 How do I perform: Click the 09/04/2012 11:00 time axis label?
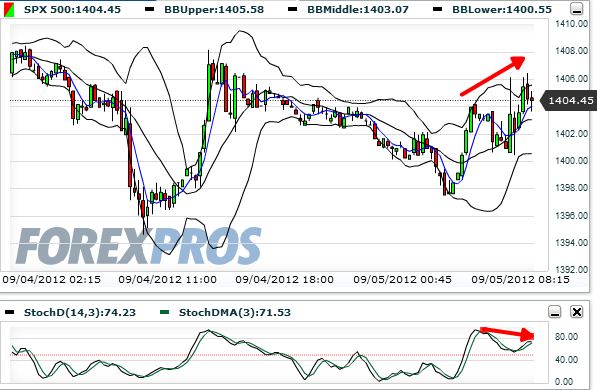(168, 280)
